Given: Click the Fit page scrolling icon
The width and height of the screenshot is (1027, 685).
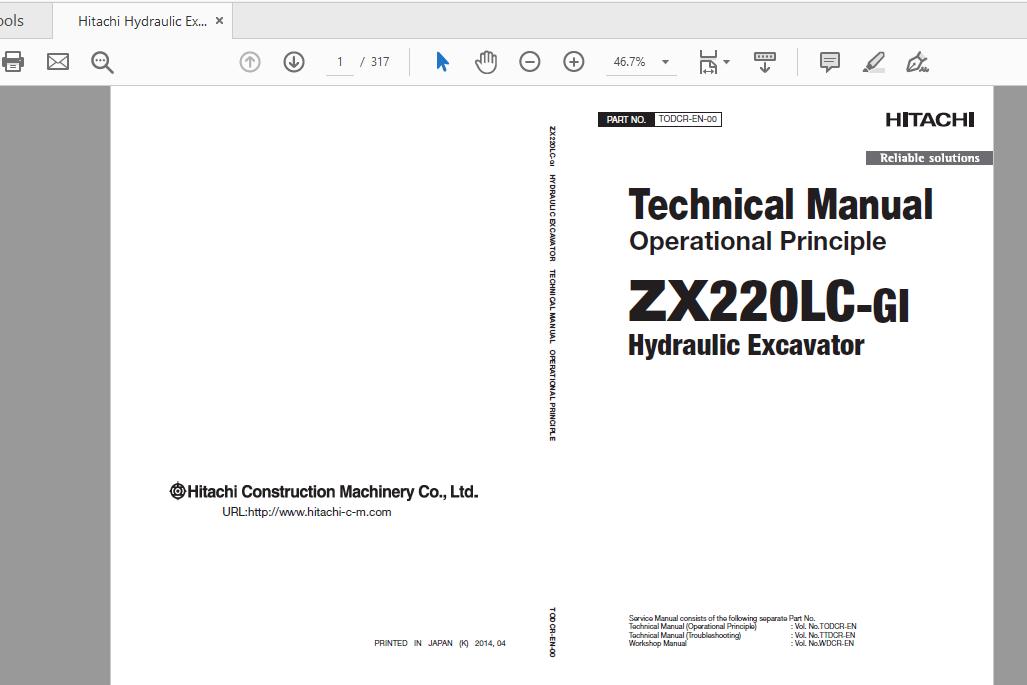Looking at the screenshot, I should pos(708,62).
